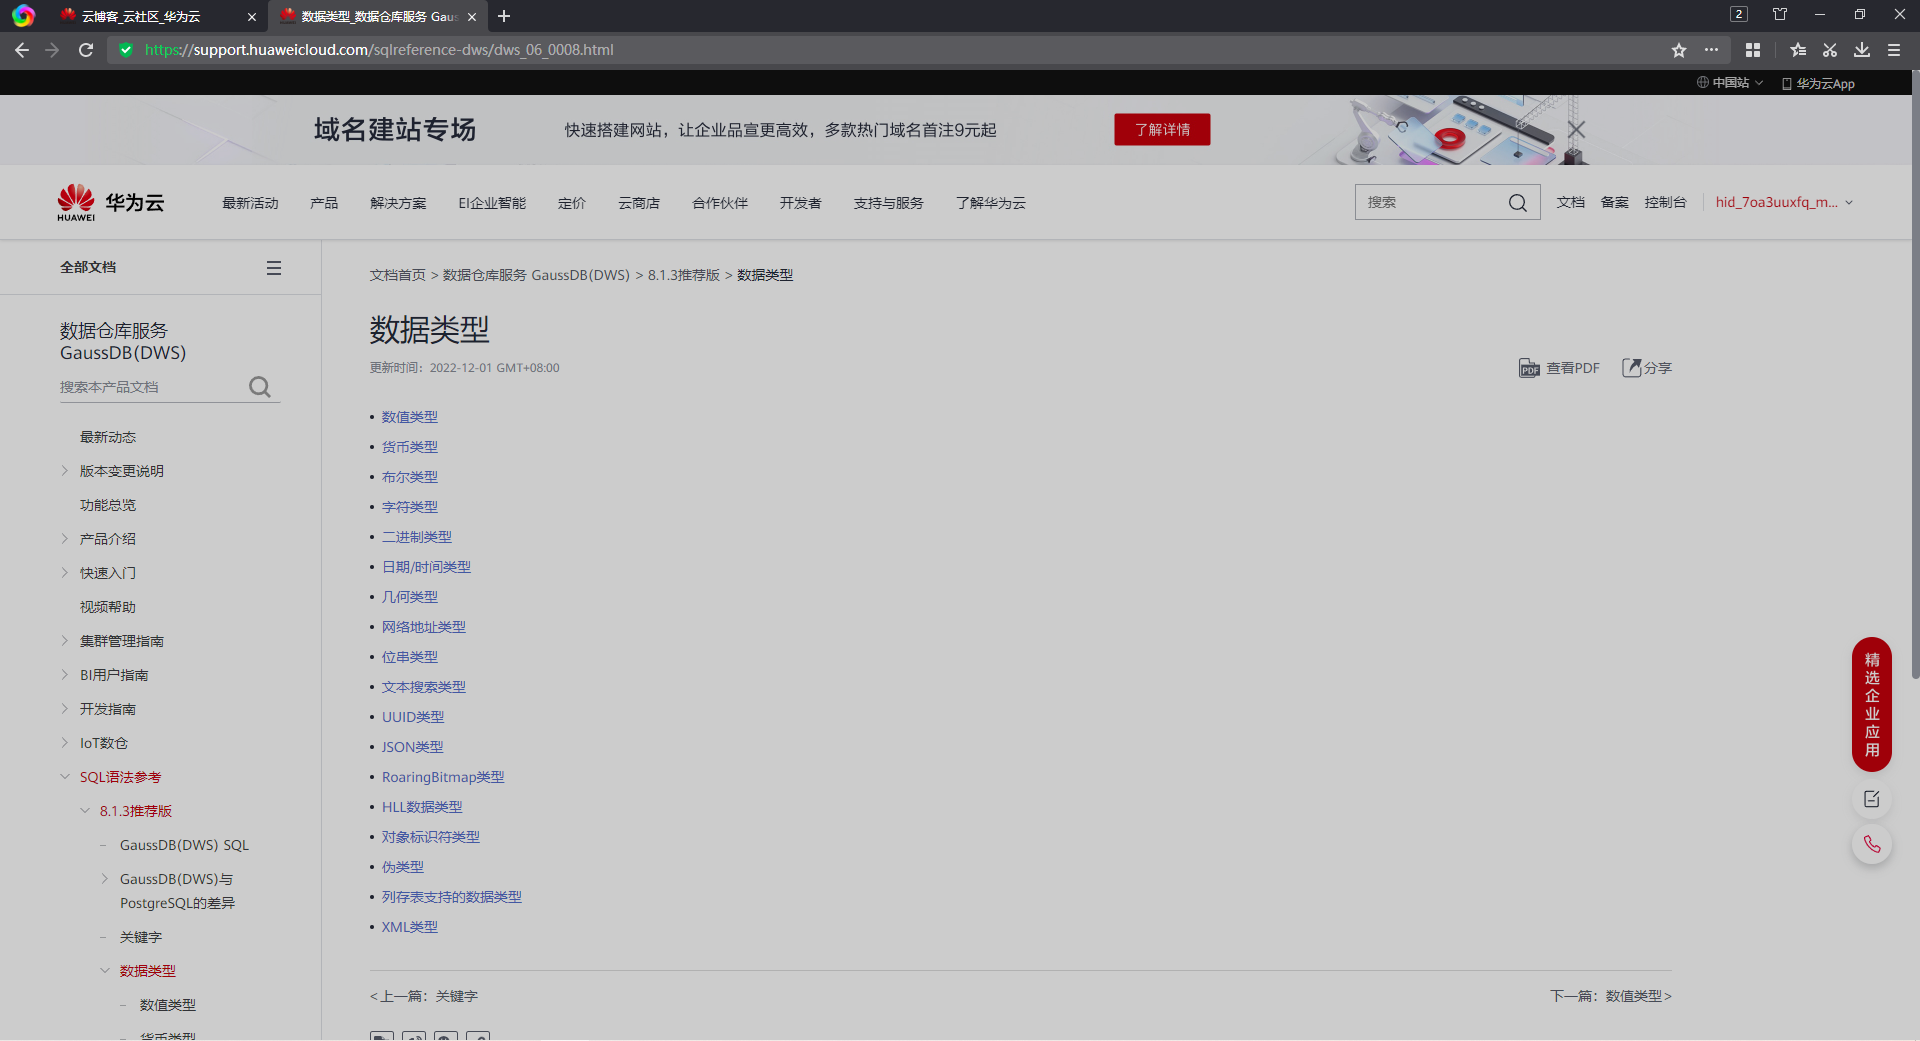1920x1041 pixels.
Task: Open the browser main menu (hamburger)
Action: (1894, 50)
